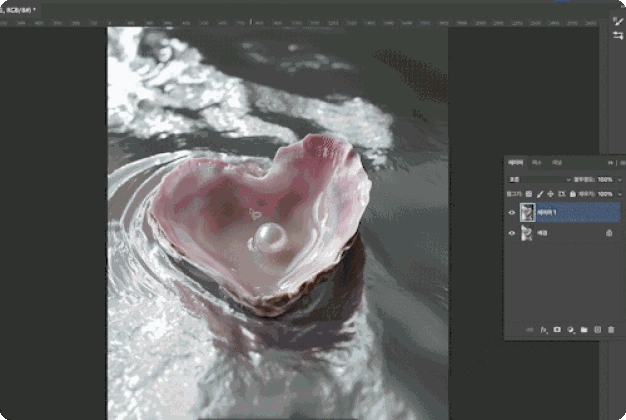Click the padlock on the Background layer
Image resolution: width=626 pixels, height=420 pixels.
pyautogui.click(x=609, y=233)
